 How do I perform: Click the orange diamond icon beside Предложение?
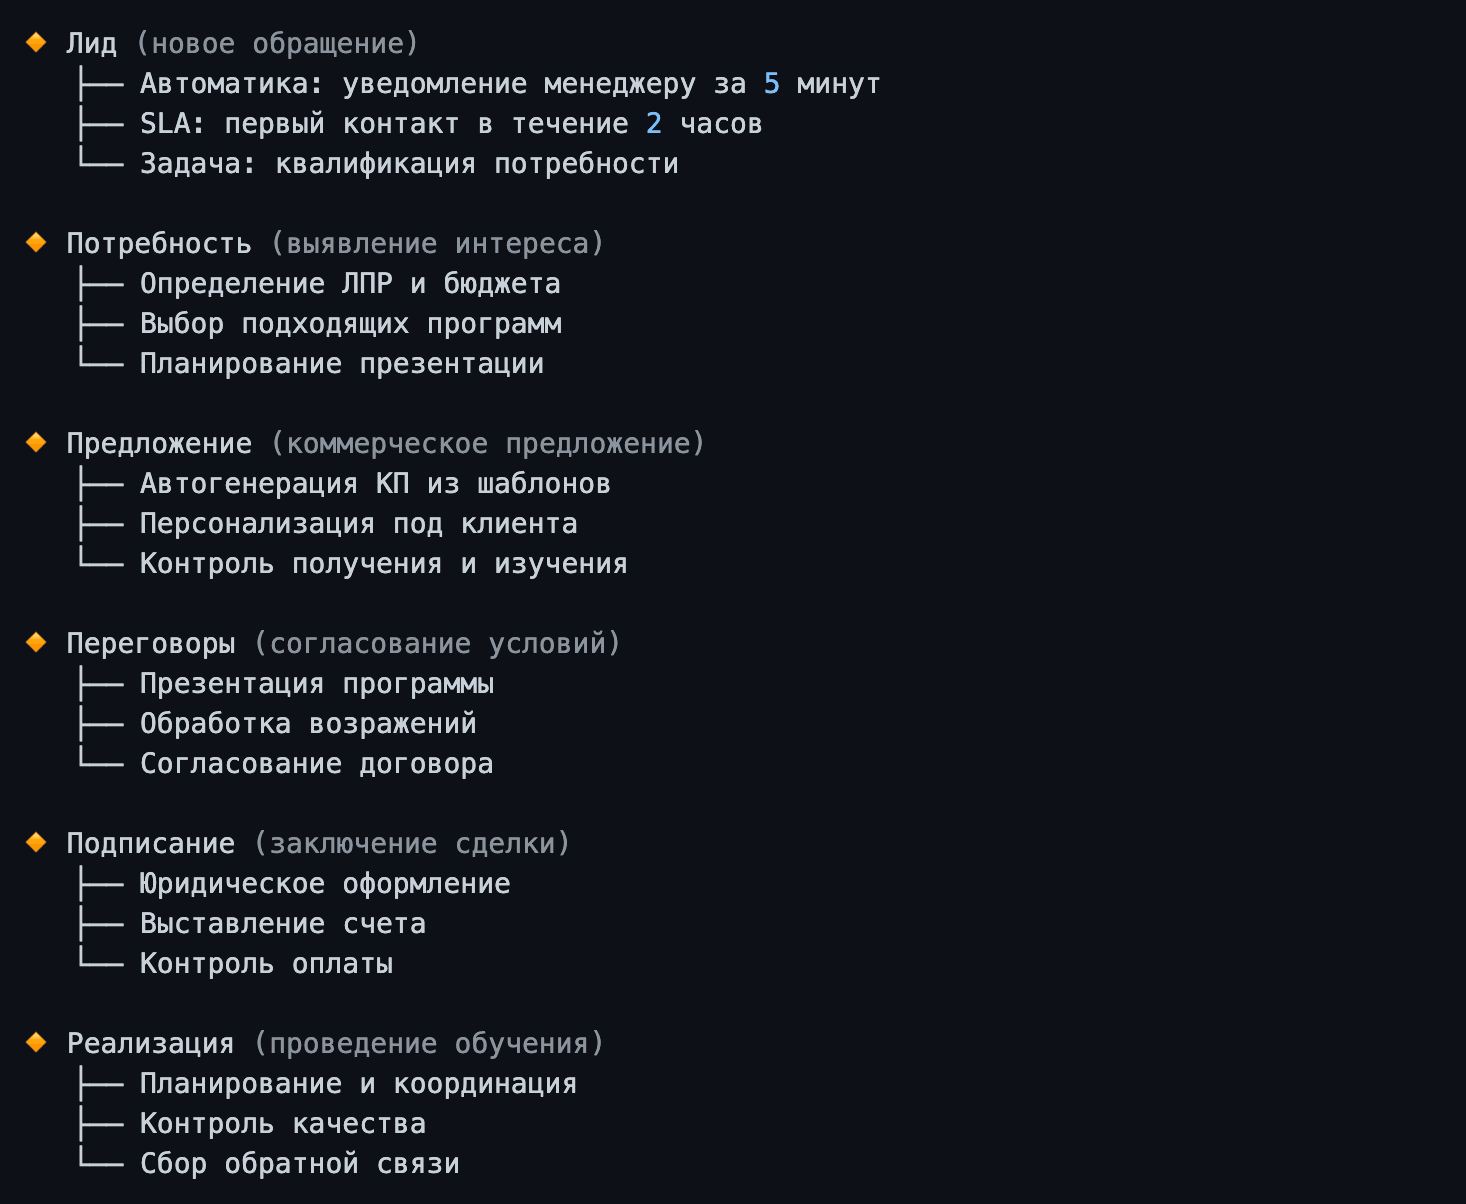(36, 442)
